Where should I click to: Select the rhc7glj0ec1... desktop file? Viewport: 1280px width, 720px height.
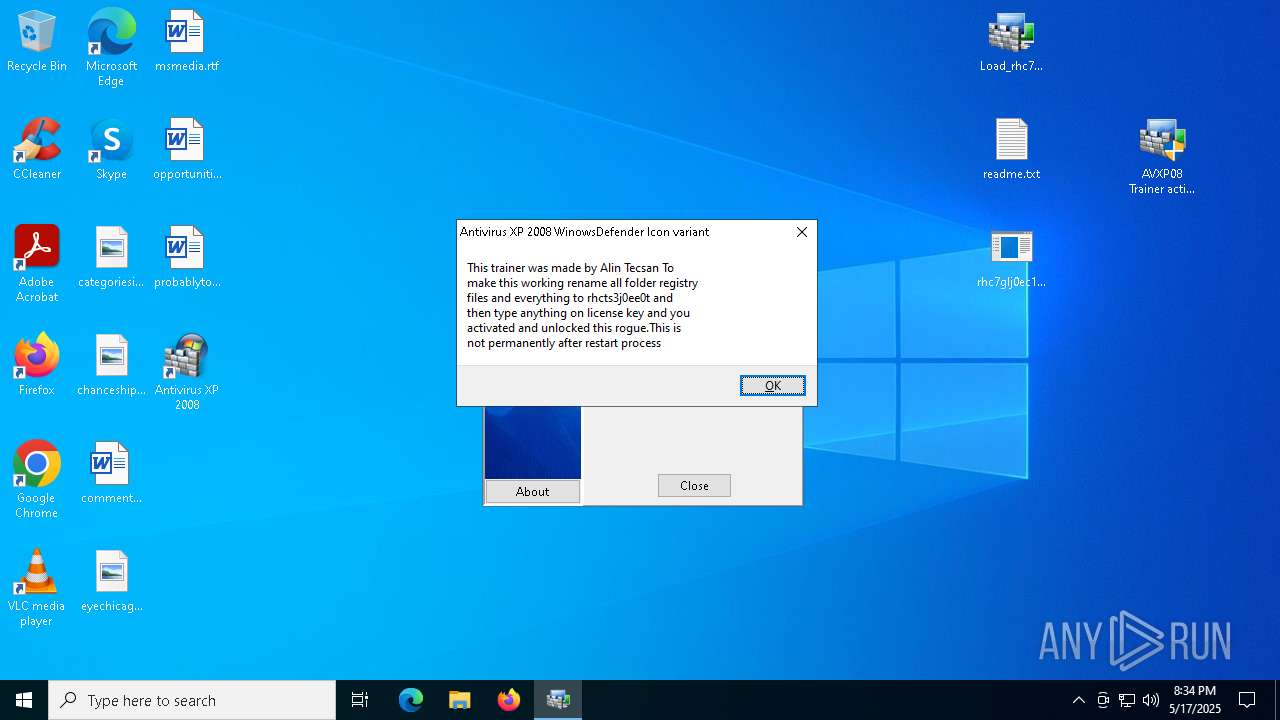1011,258
